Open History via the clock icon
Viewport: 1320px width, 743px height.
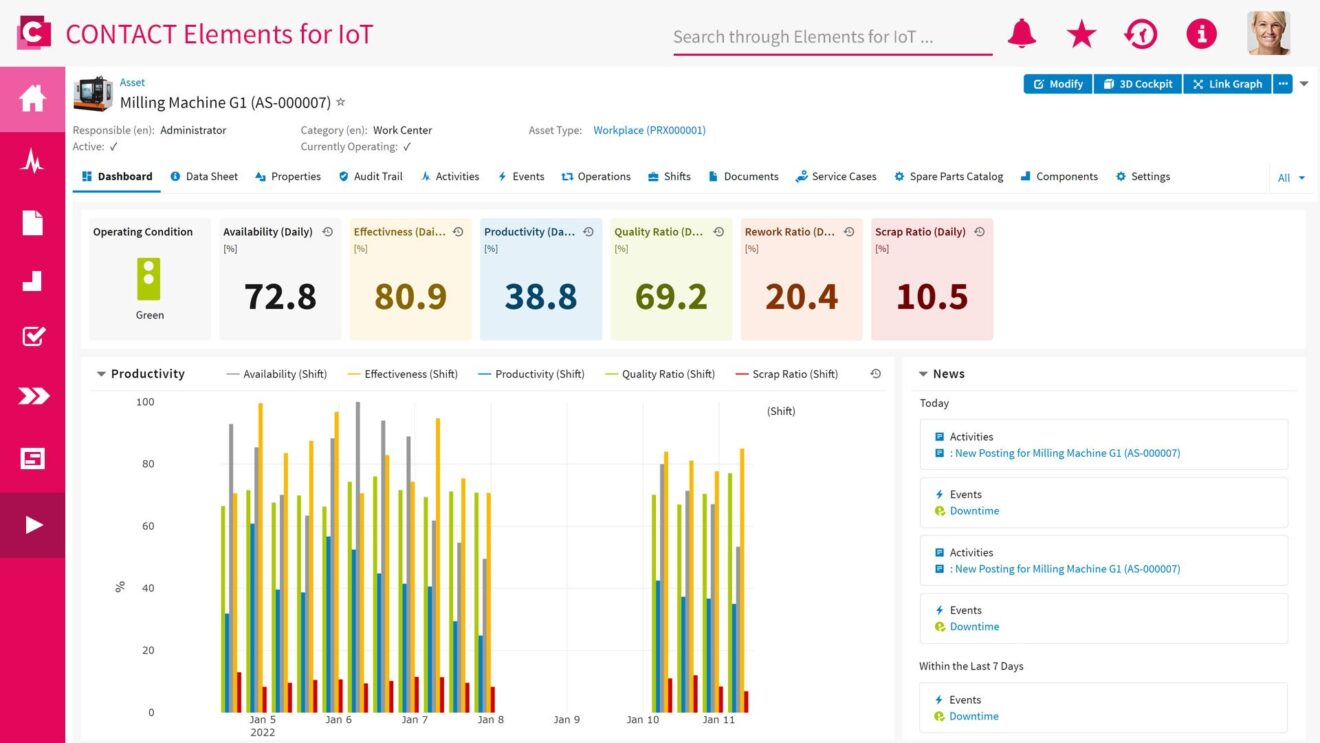(x=1141, y=33)
